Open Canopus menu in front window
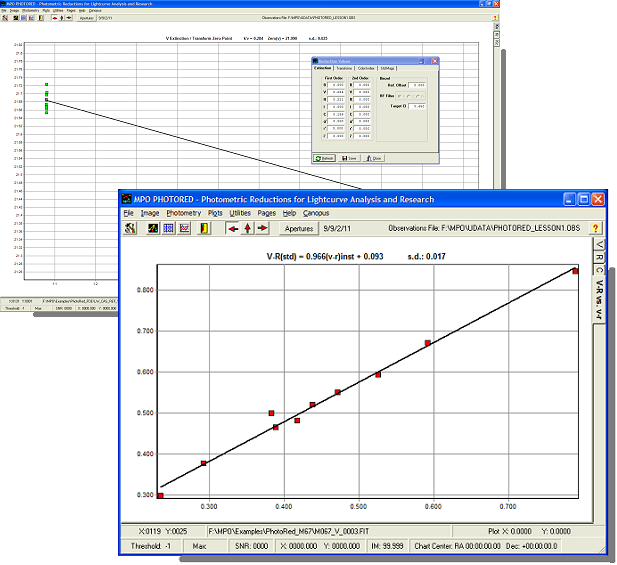 316,213
